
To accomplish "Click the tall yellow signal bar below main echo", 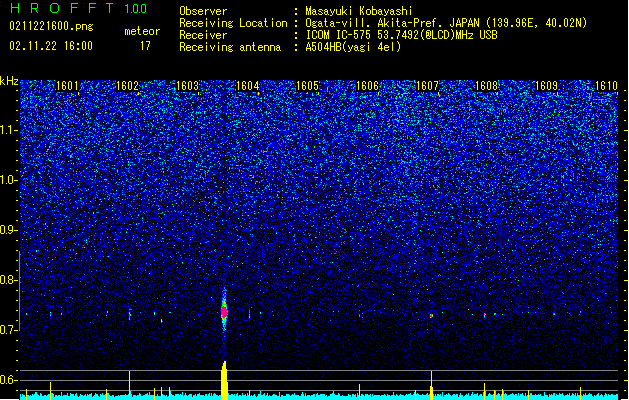I will pyautogui.click(x=225, y=380).
